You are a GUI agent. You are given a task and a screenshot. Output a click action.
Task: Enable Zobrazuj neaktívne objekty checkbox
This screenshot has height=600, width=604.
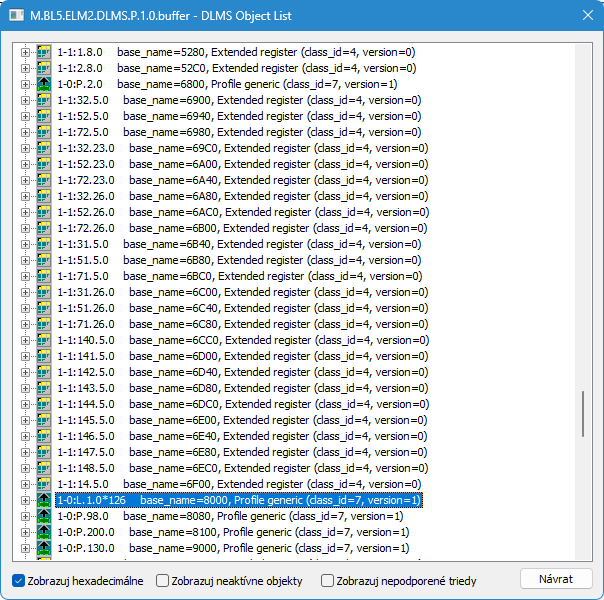tap(163, 580)
